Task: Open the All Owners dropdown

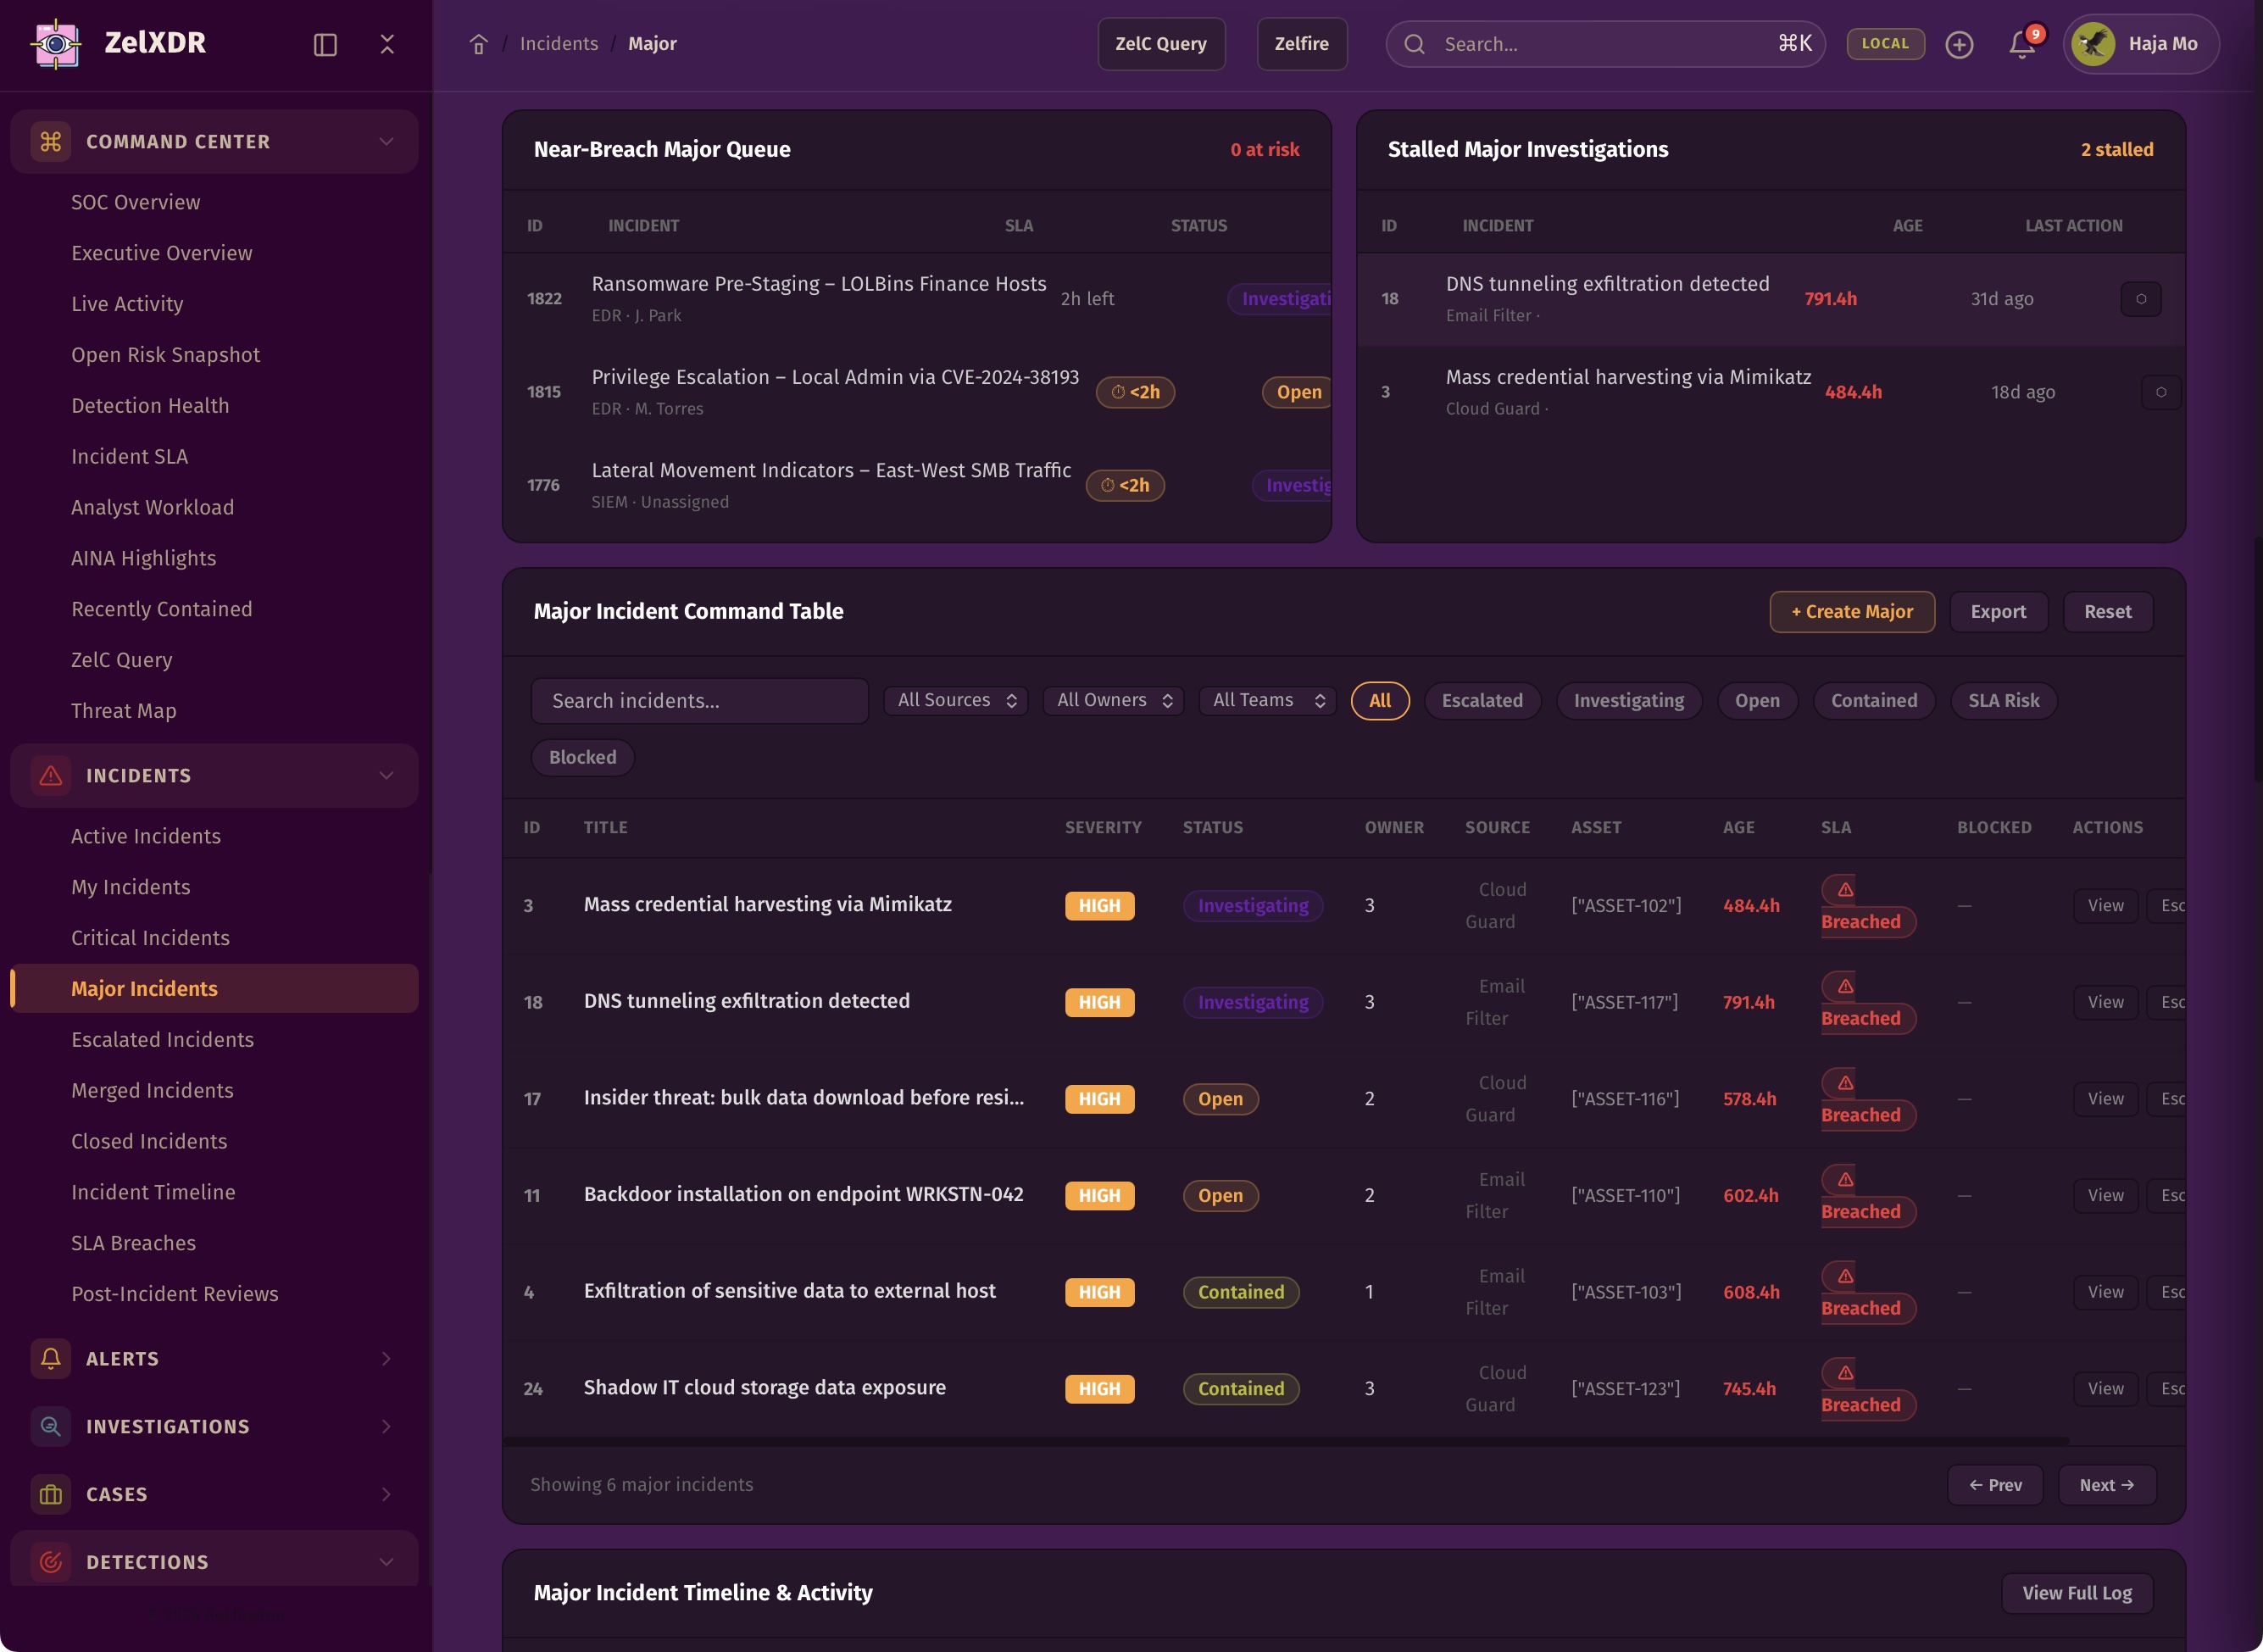Action: tap(1113, 701)
